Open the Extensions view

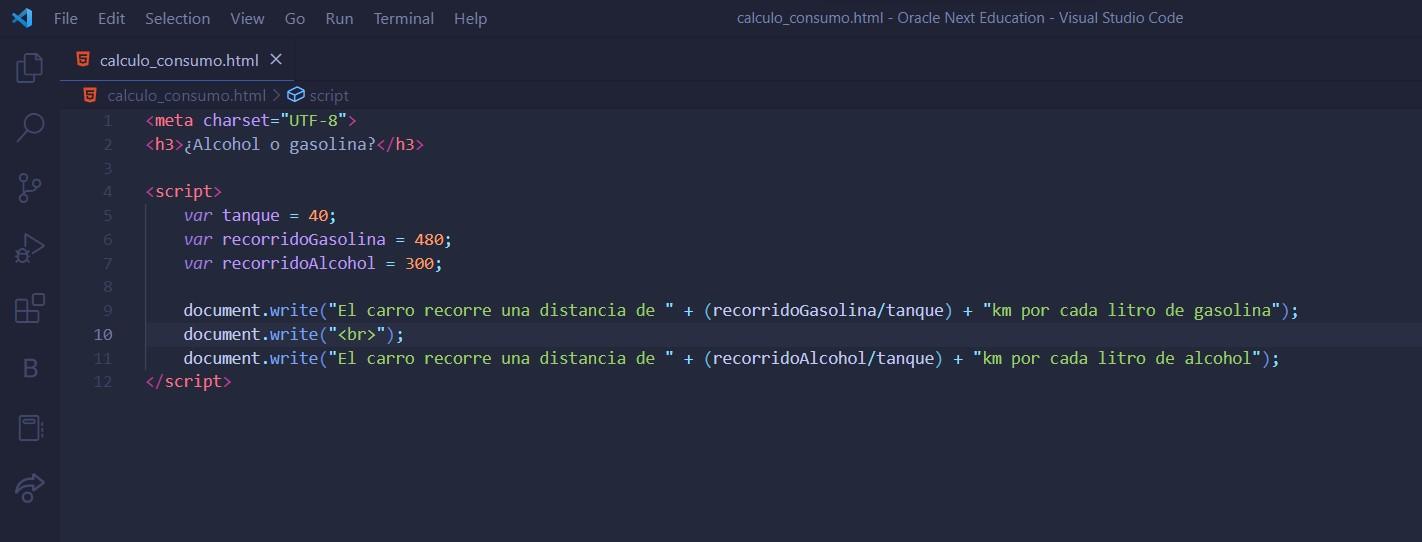point(30,308)
